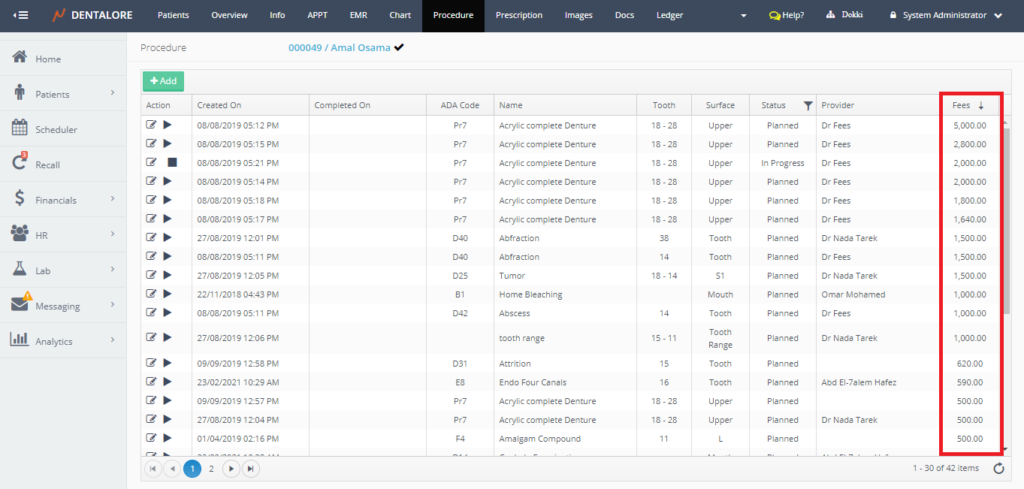This screenshot has height=489, width=1024.
Task: Click the Status column filter icon
Action: [808, 105]
